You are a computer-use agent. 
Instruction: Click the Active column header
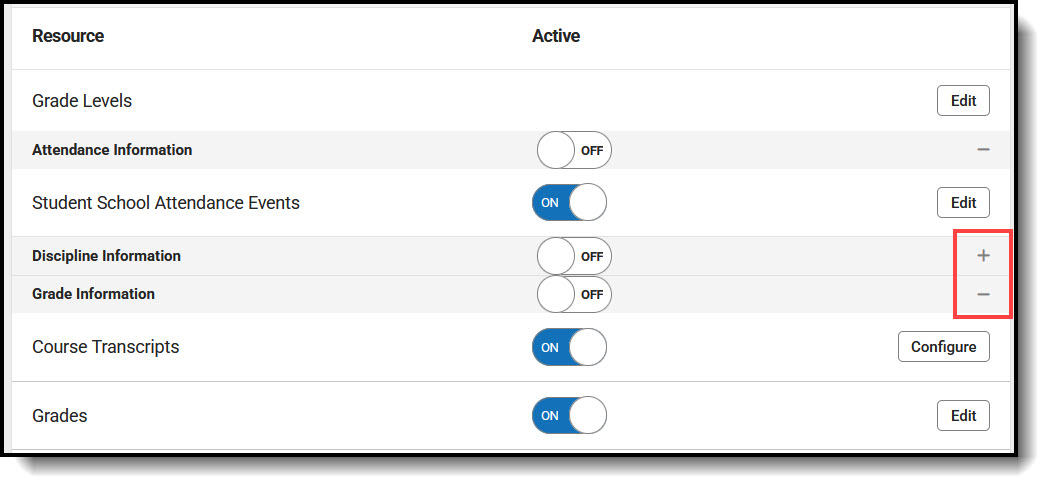click(556, 36)
